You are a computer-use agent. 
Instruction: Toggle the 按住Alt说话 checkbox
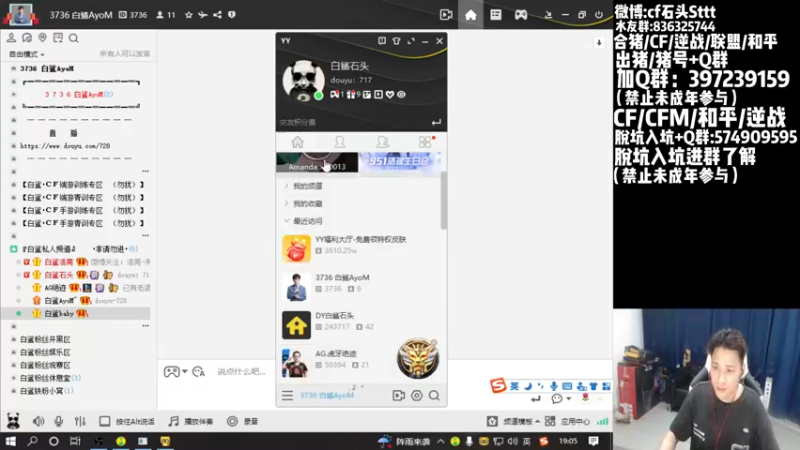coord(105,421)
